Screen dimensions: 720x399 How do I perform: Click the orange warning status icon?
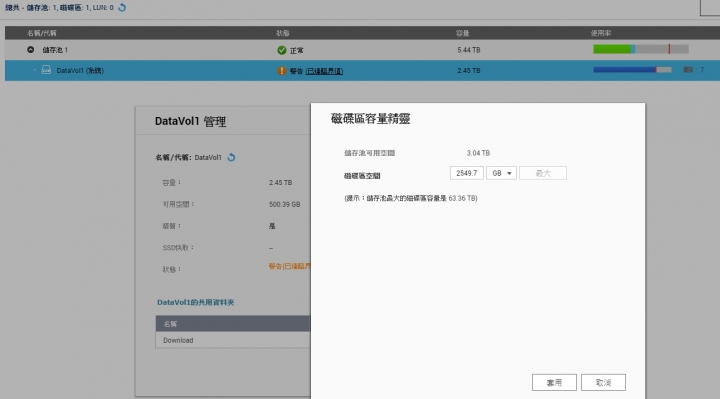281,71
